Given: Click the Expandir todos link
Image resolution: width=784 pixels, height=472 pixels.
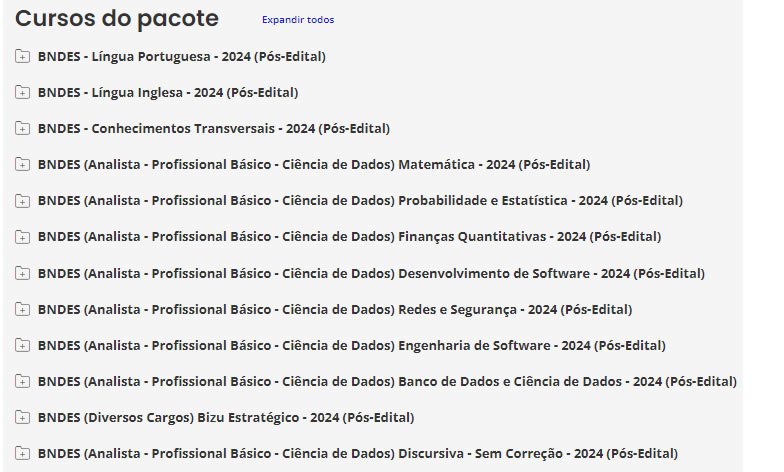Looking at the screenshot, I should (x=298, y=20).
